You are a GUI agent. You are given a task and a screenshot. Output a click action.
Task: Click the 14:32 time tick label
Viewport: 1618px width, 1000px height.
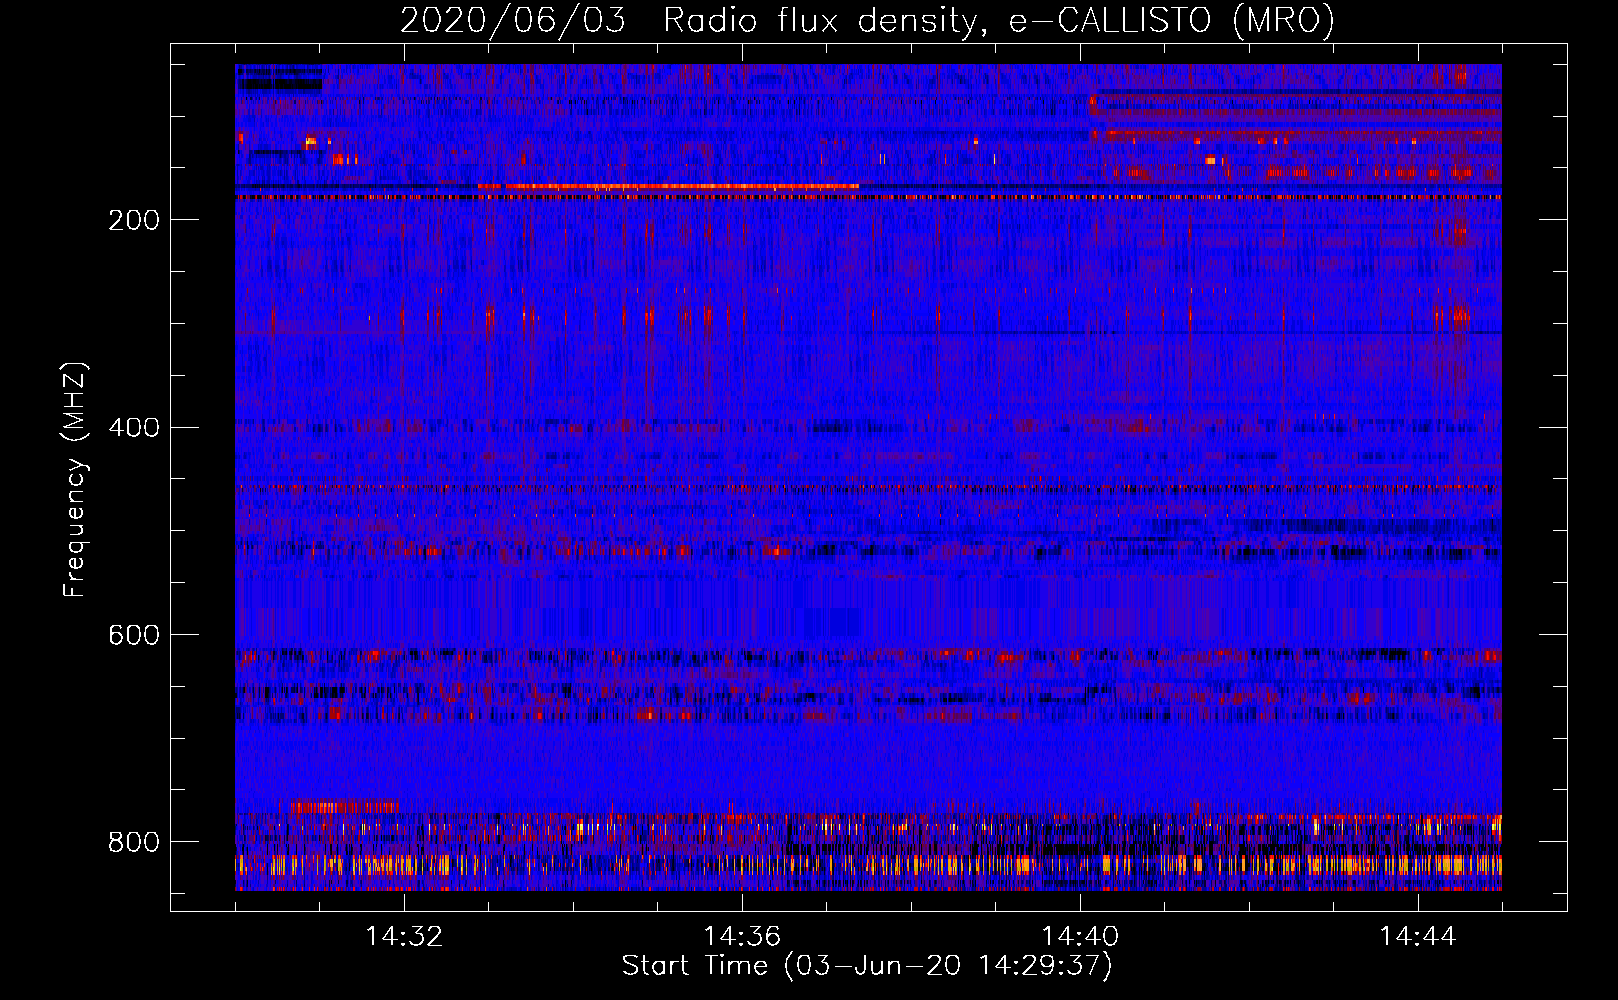pos(404,937)
